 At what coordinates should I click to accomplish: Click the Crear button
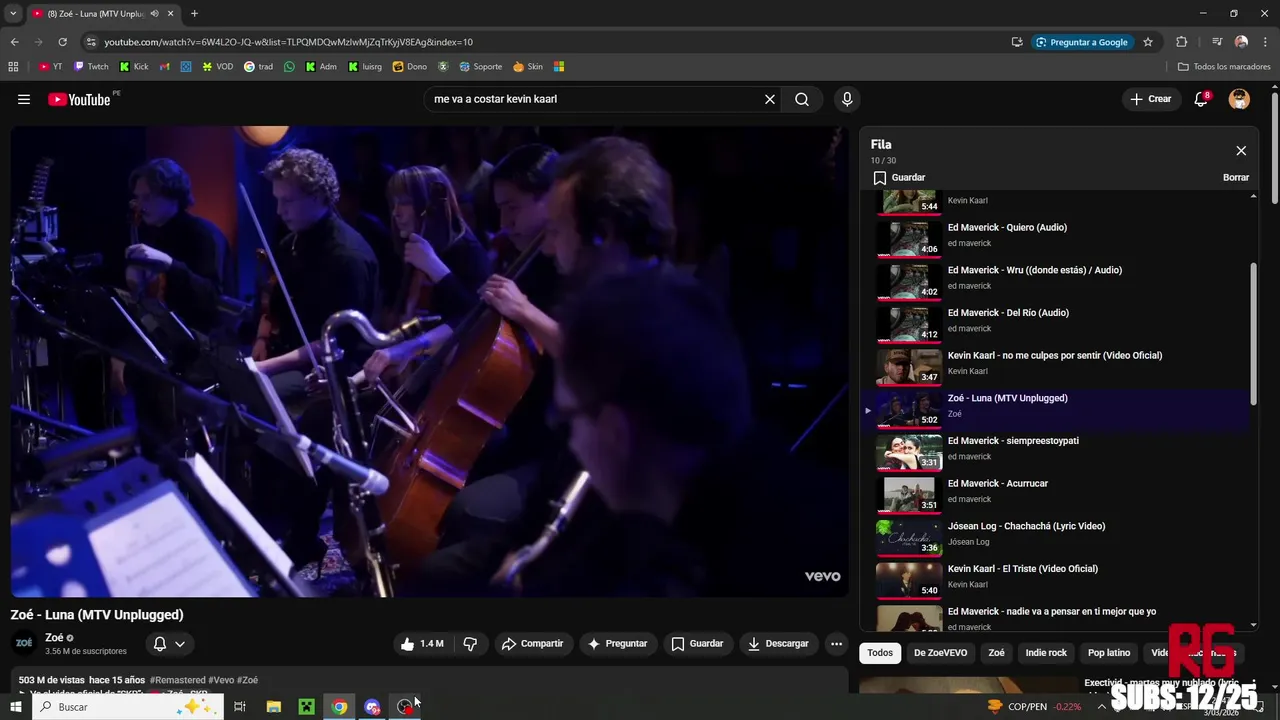pyautogui.click(x=1150, y=99)
